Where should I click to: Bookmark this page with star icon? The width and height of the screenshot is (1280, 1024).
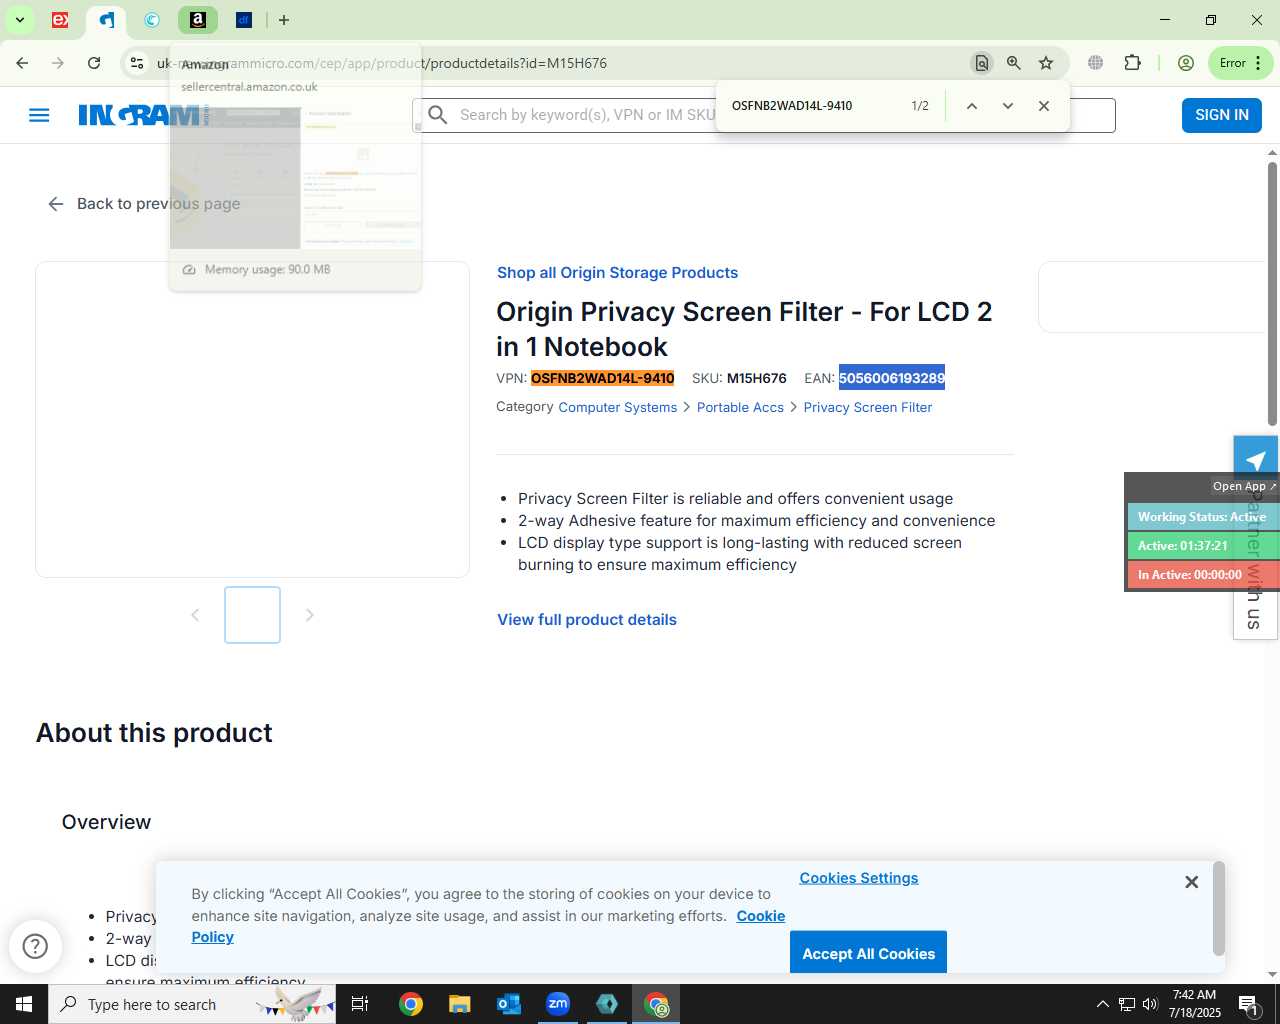pos(1046,63)
